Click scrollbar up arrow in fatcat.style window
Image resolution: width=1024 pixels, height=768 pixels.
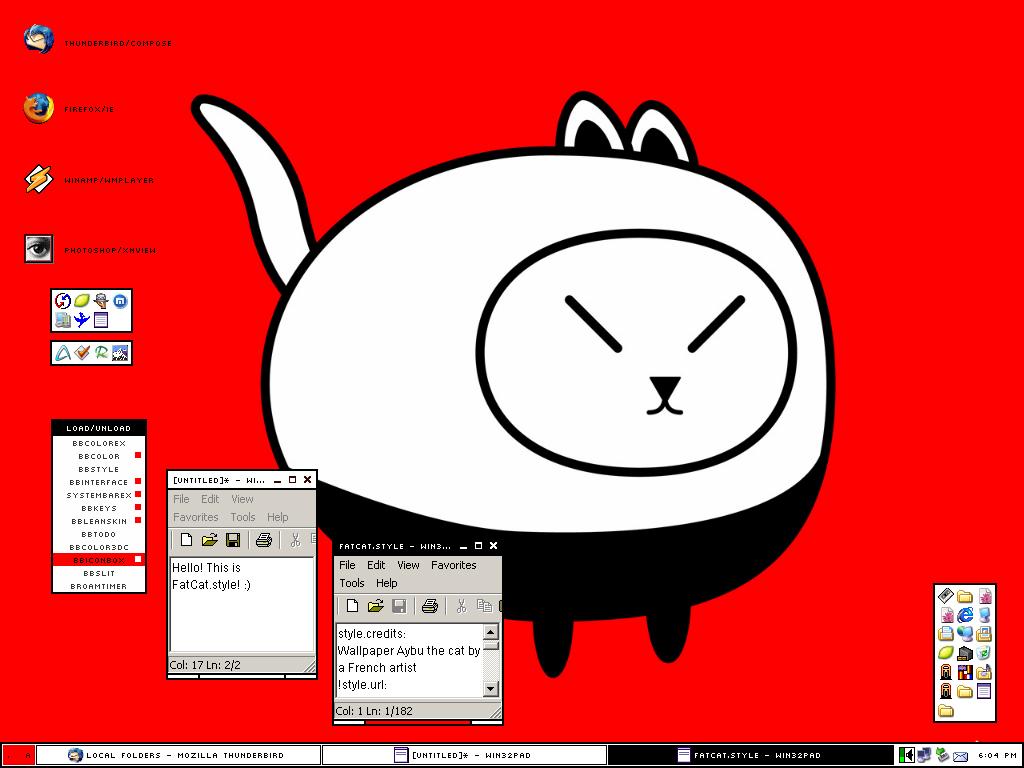490,632
